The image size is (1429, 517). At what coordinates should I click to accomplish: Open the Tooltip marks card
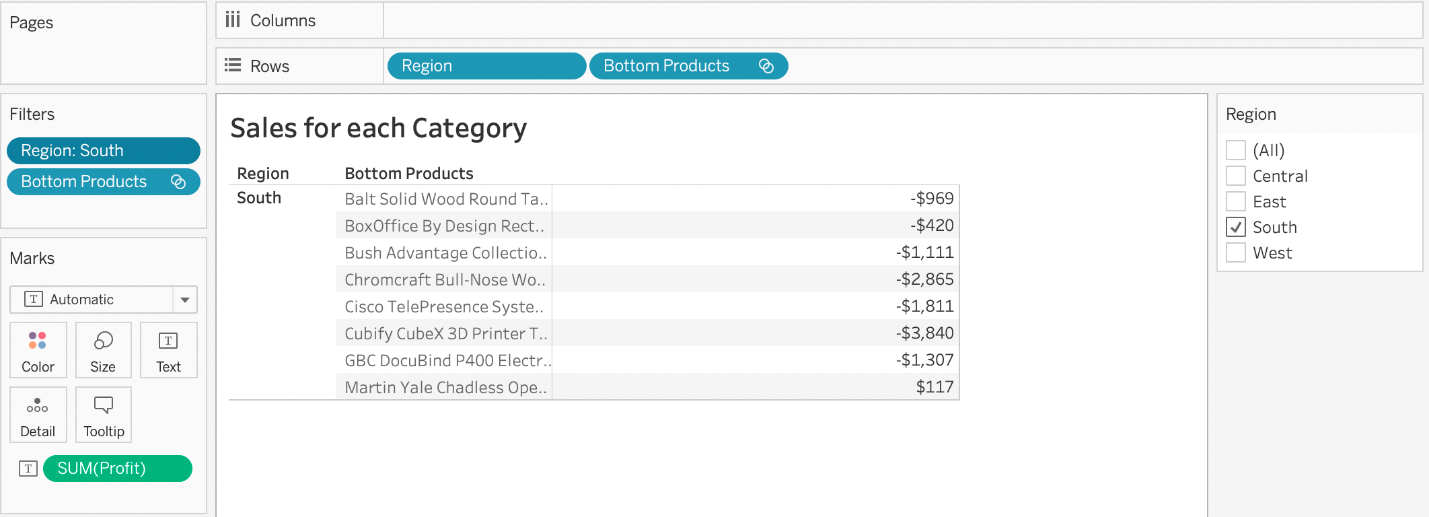[103, 415]
